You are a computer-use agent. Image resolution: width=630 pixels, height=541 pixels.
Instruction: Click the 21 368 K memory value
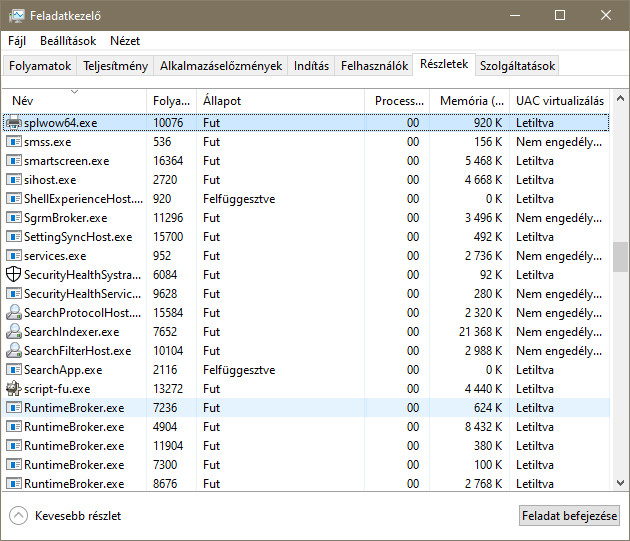pyautogui.click(x=481, y=332)
